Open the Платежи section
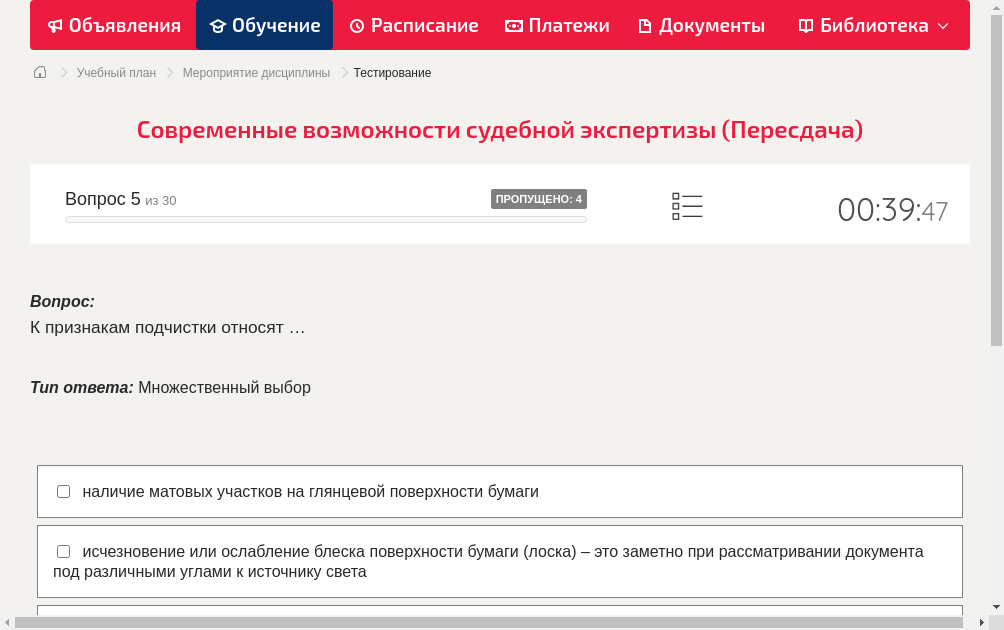This screenshot has height=630, width=1004. click(x=556, y=25)
